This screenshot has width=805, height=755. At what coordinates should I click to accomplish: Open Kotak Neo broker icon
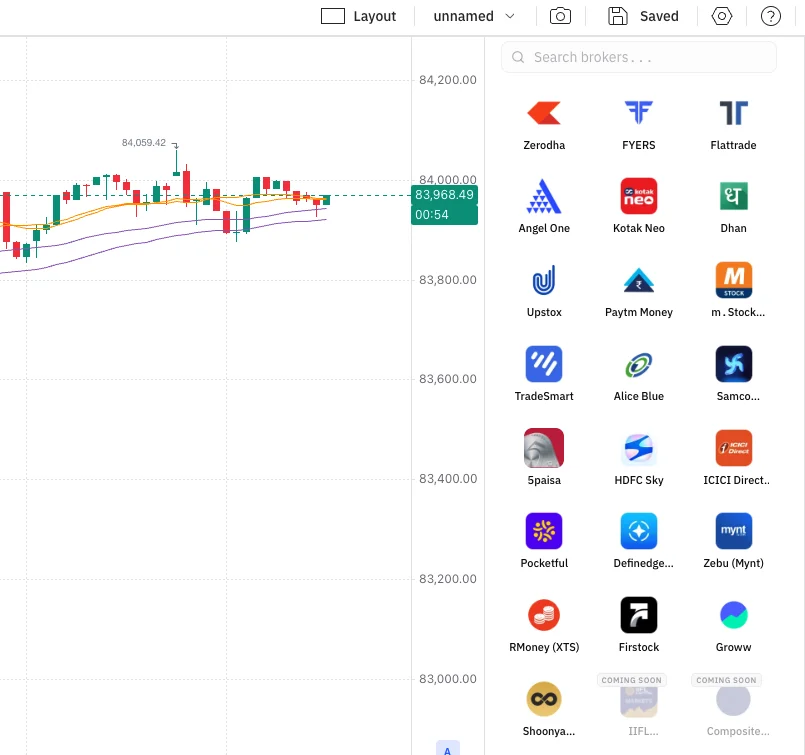coord(639,196)
